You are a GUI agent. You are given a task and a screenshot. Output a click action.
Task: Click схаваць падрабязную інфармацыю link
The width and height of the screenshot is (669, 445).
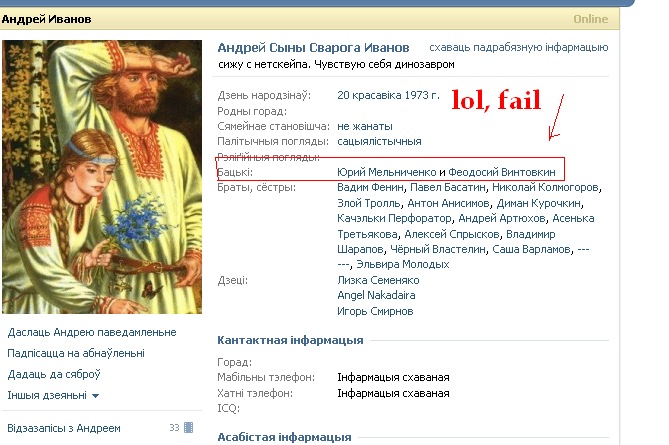[518, 47]
